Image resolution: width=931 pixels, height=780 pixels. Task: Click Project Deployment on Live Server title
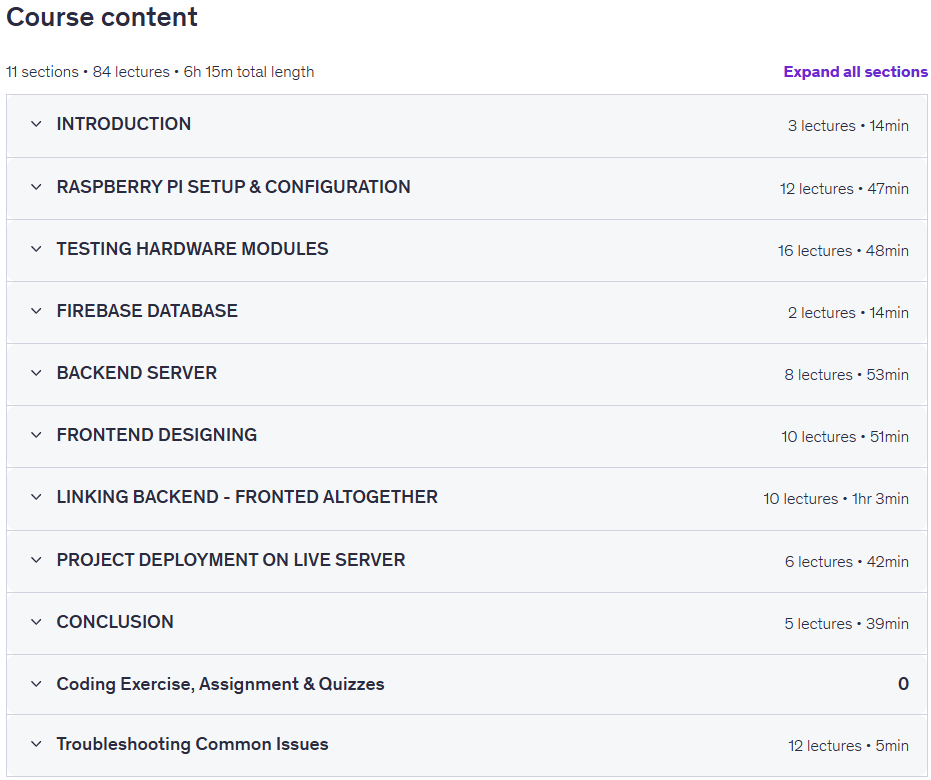(x=231, y=560)
